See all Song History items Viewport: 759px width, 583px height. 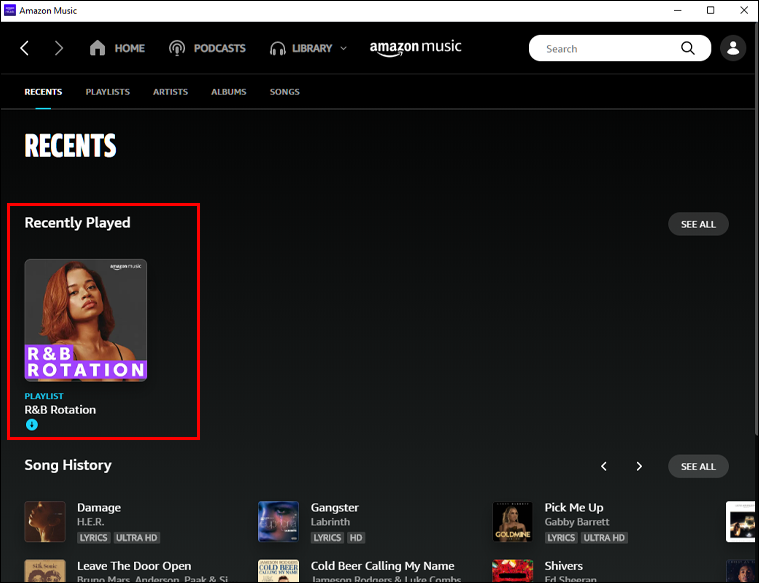click(x=698, y=466)
